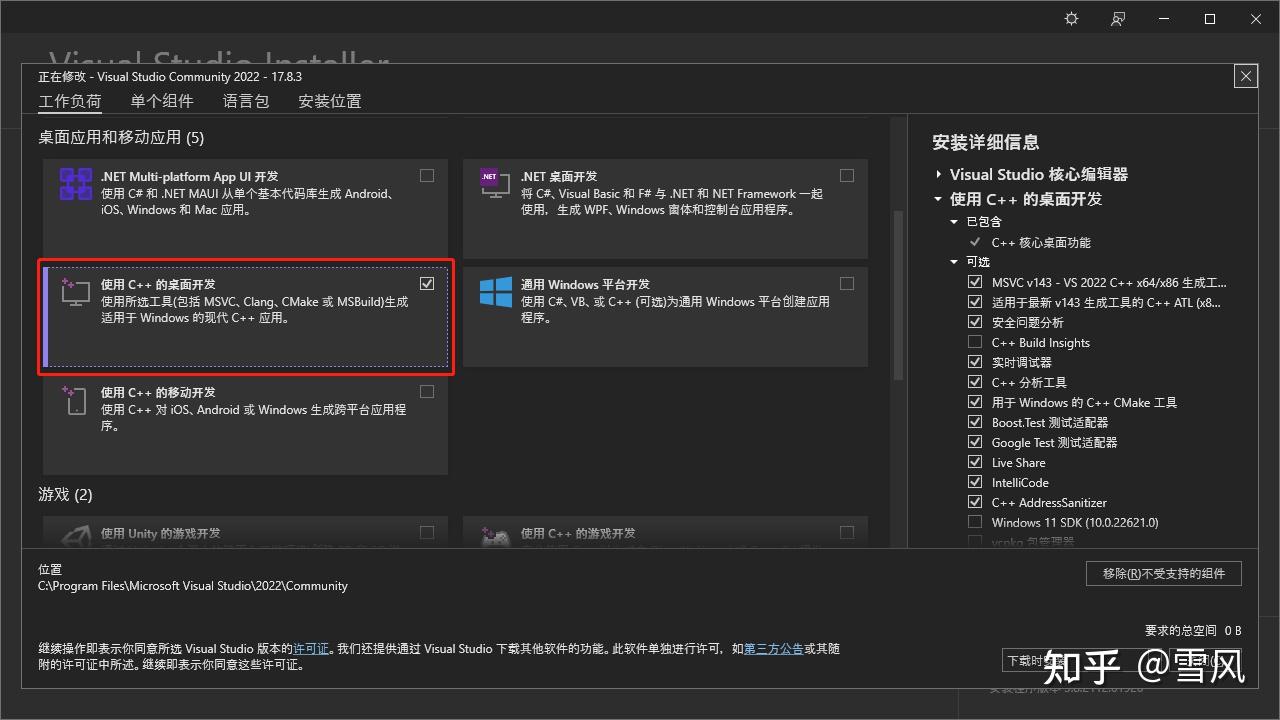
Task: Click 移除不受支持的组件 button
Action: click(x=1164, y=574)
